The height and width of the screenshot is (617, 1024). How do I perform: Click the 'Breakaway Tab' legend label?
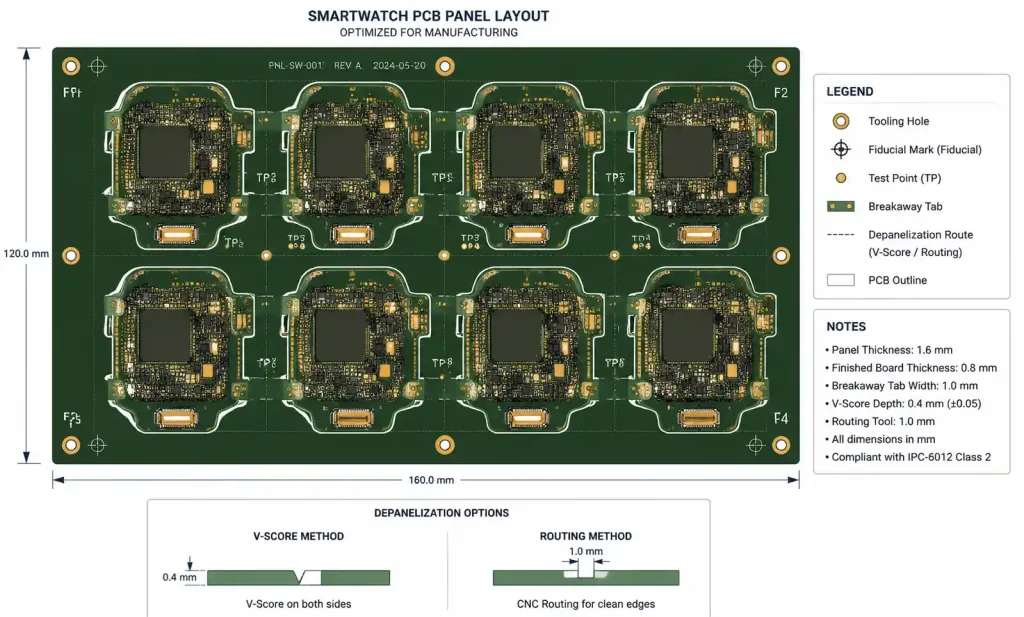905,206
